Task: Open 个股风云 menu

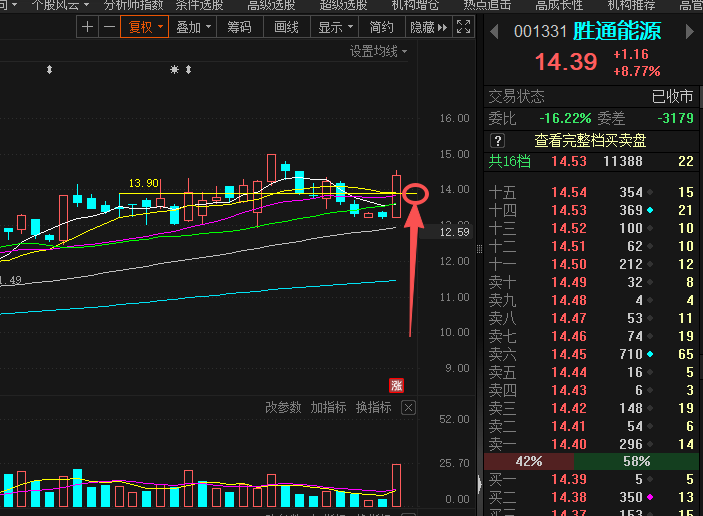Action: pyautogui.click(x=60, y=5)
